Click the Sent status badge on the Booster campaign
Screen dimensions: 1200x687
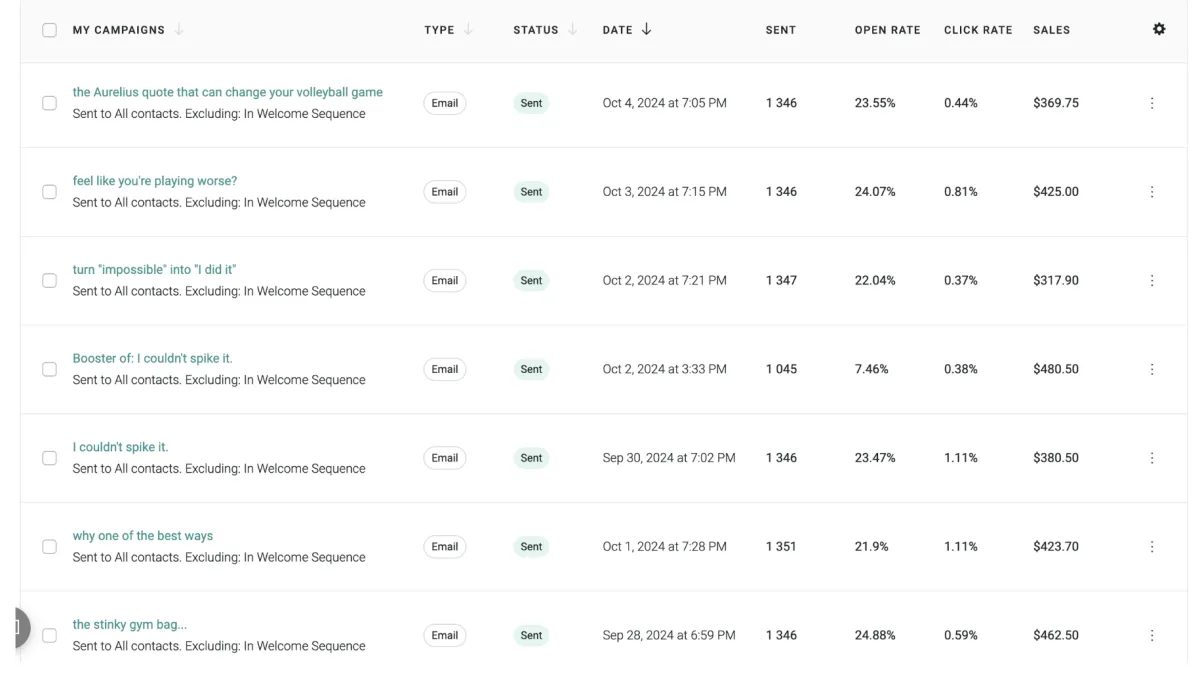click(531, 369)
